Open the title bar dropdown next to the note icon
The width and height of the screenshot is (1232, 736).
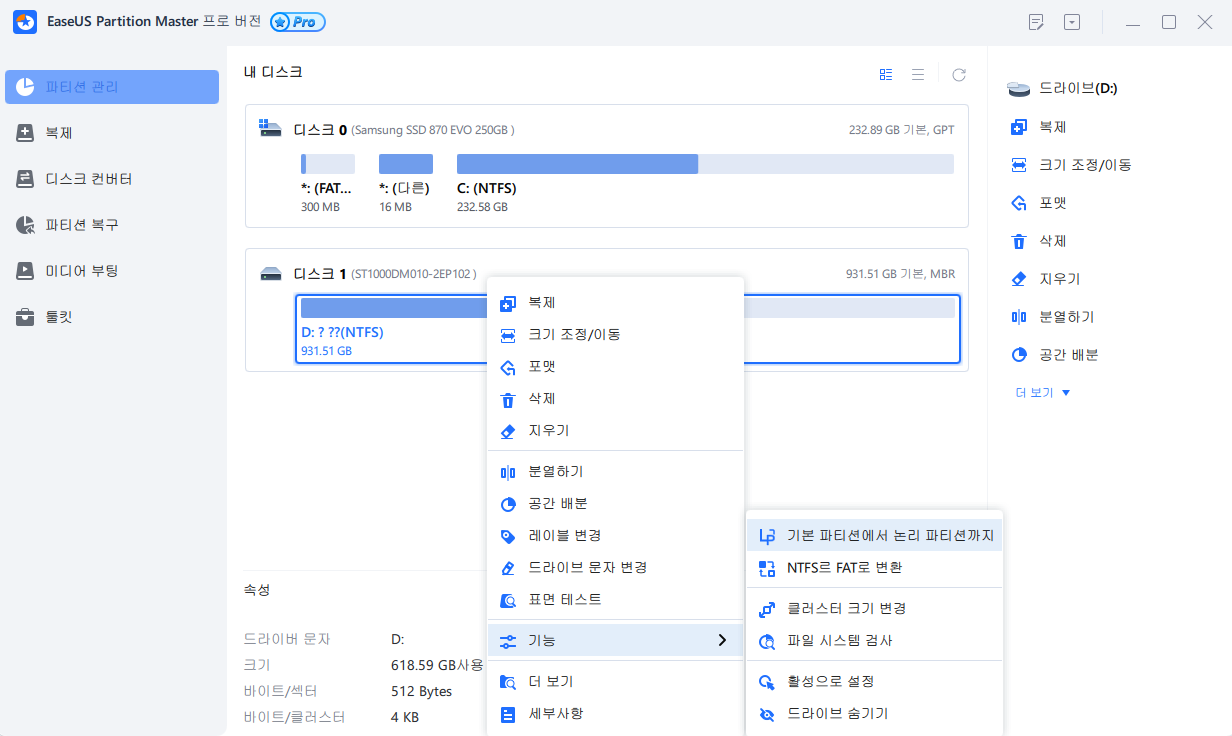coord(1072,21)
